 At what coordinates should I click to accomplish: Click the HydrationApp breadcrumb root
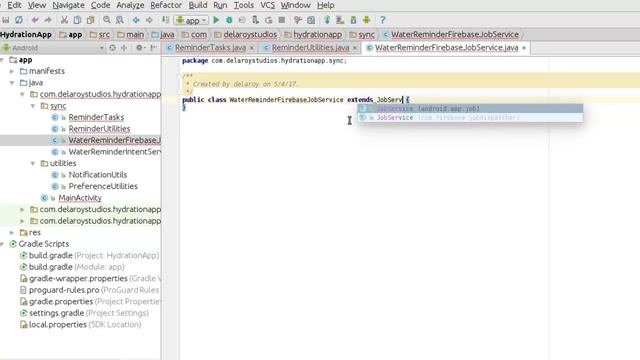(26, 35)
